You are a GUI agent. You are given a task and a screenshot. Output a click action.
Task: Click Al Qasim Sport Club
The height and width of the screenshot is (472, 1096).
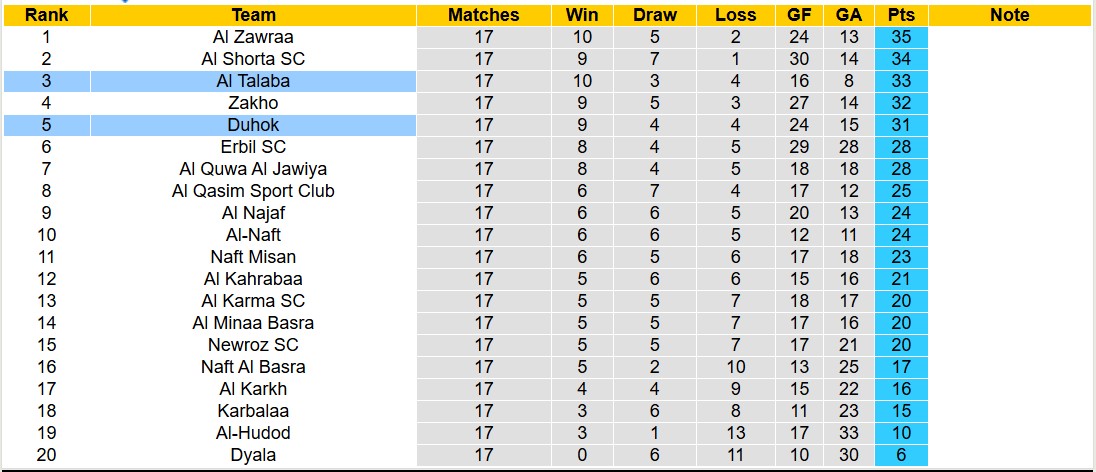coord(253,191)
